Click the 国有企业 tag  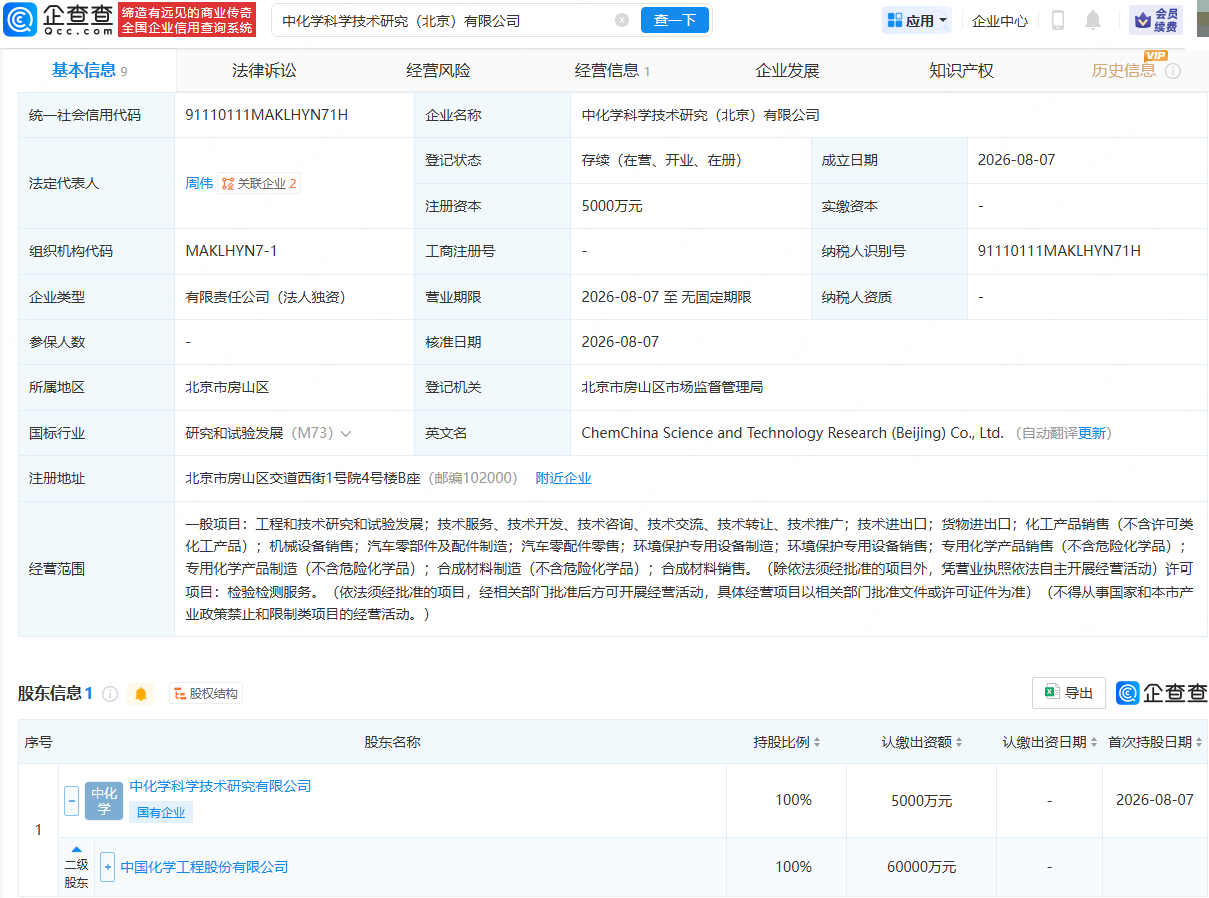161,812
